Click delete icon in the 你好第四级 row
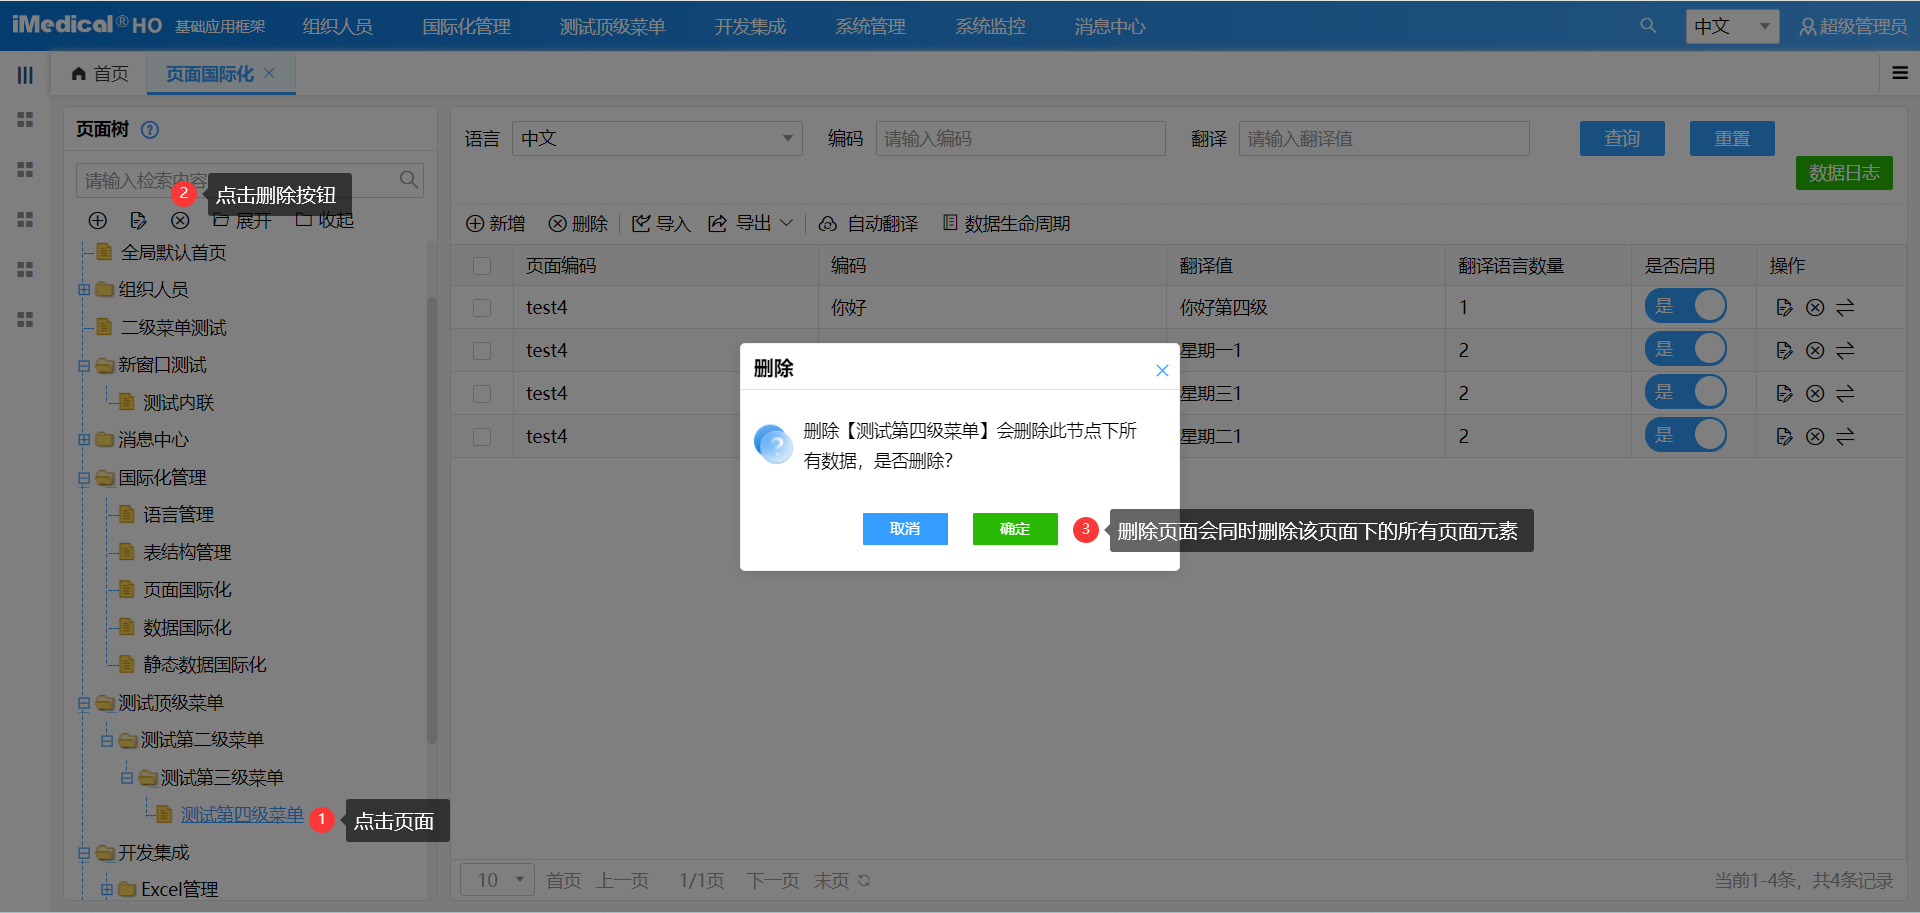 (1815, 308)
